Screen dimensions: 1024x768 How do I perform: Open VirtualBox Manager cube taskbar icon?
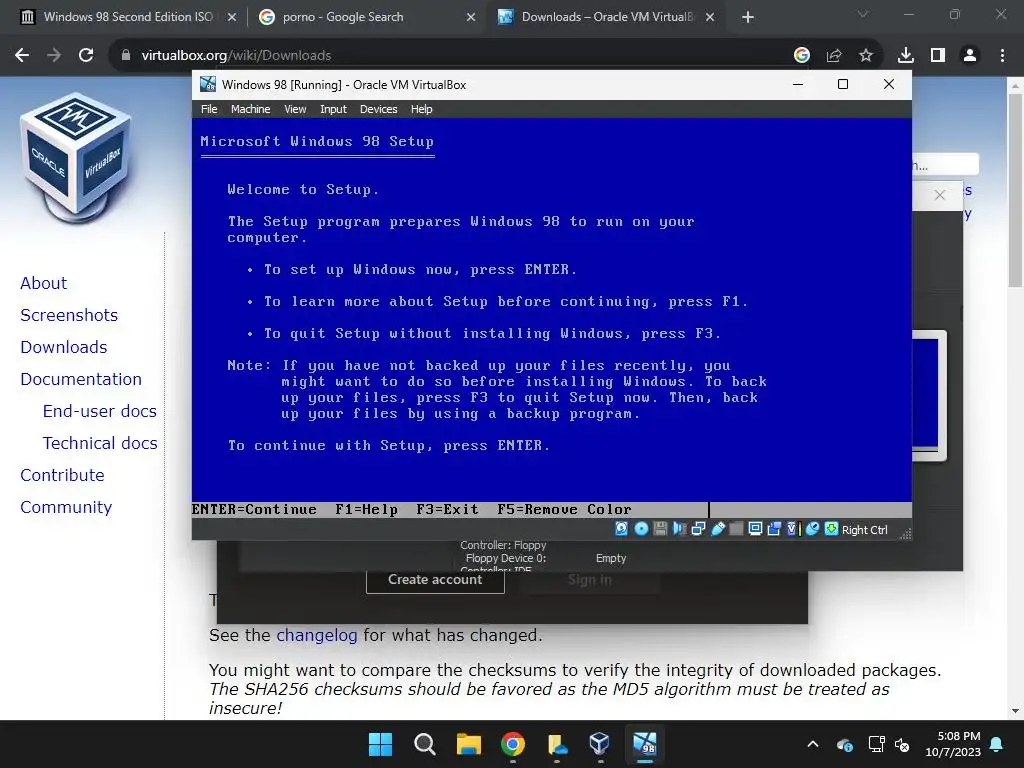tap(599, 744)
